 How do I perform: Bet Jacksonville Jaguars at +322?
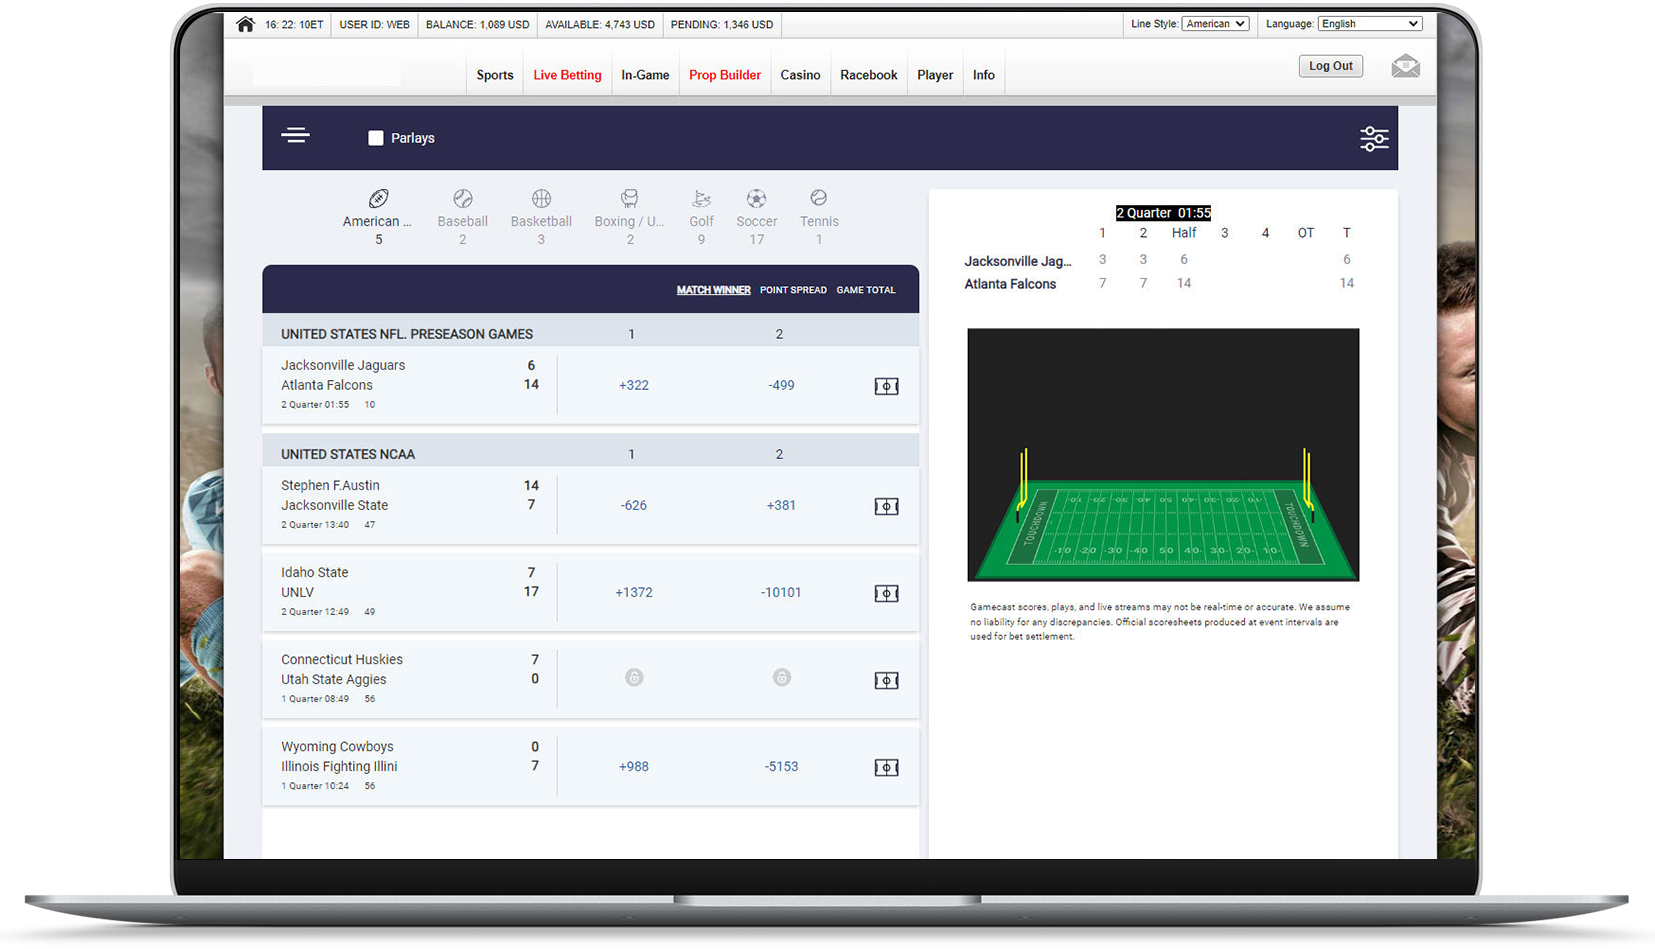coord(634,385)
